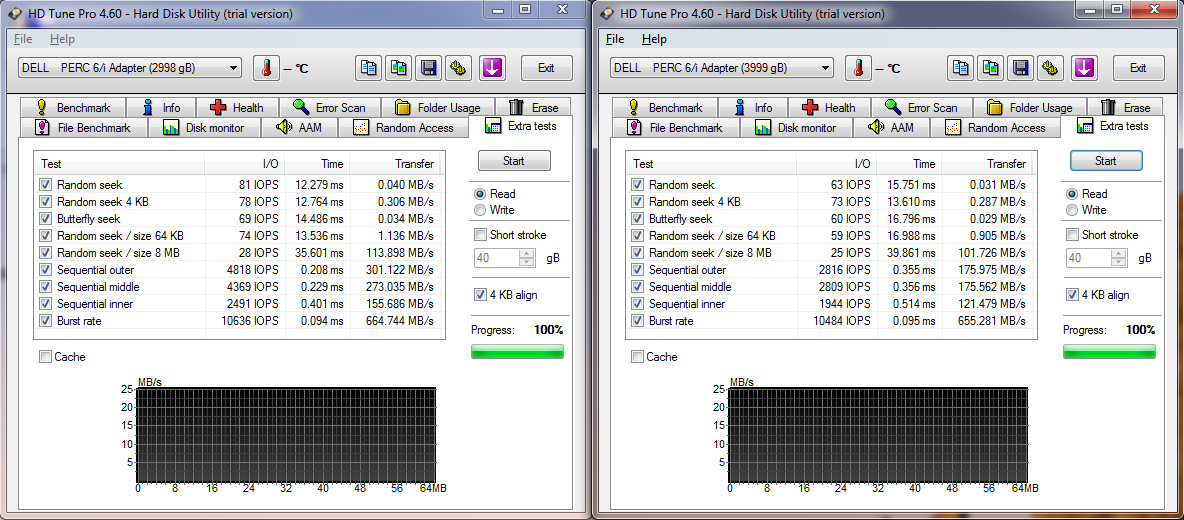Sort by Time column in left window
Image resolution: width=1184 pixels, height=520 pixels.
click(317, 164)
